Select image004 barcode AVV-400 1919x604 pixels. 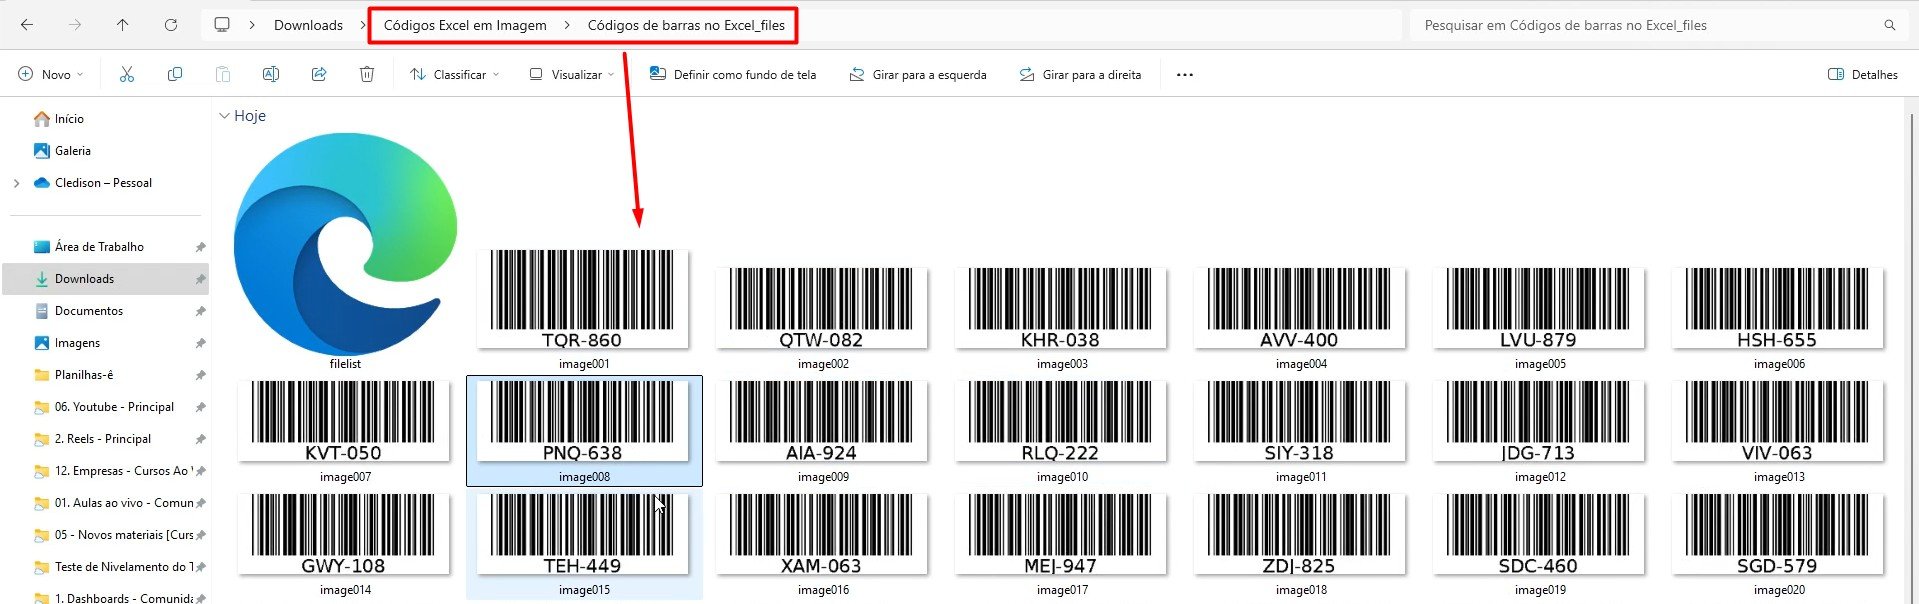coord(1300,317)
